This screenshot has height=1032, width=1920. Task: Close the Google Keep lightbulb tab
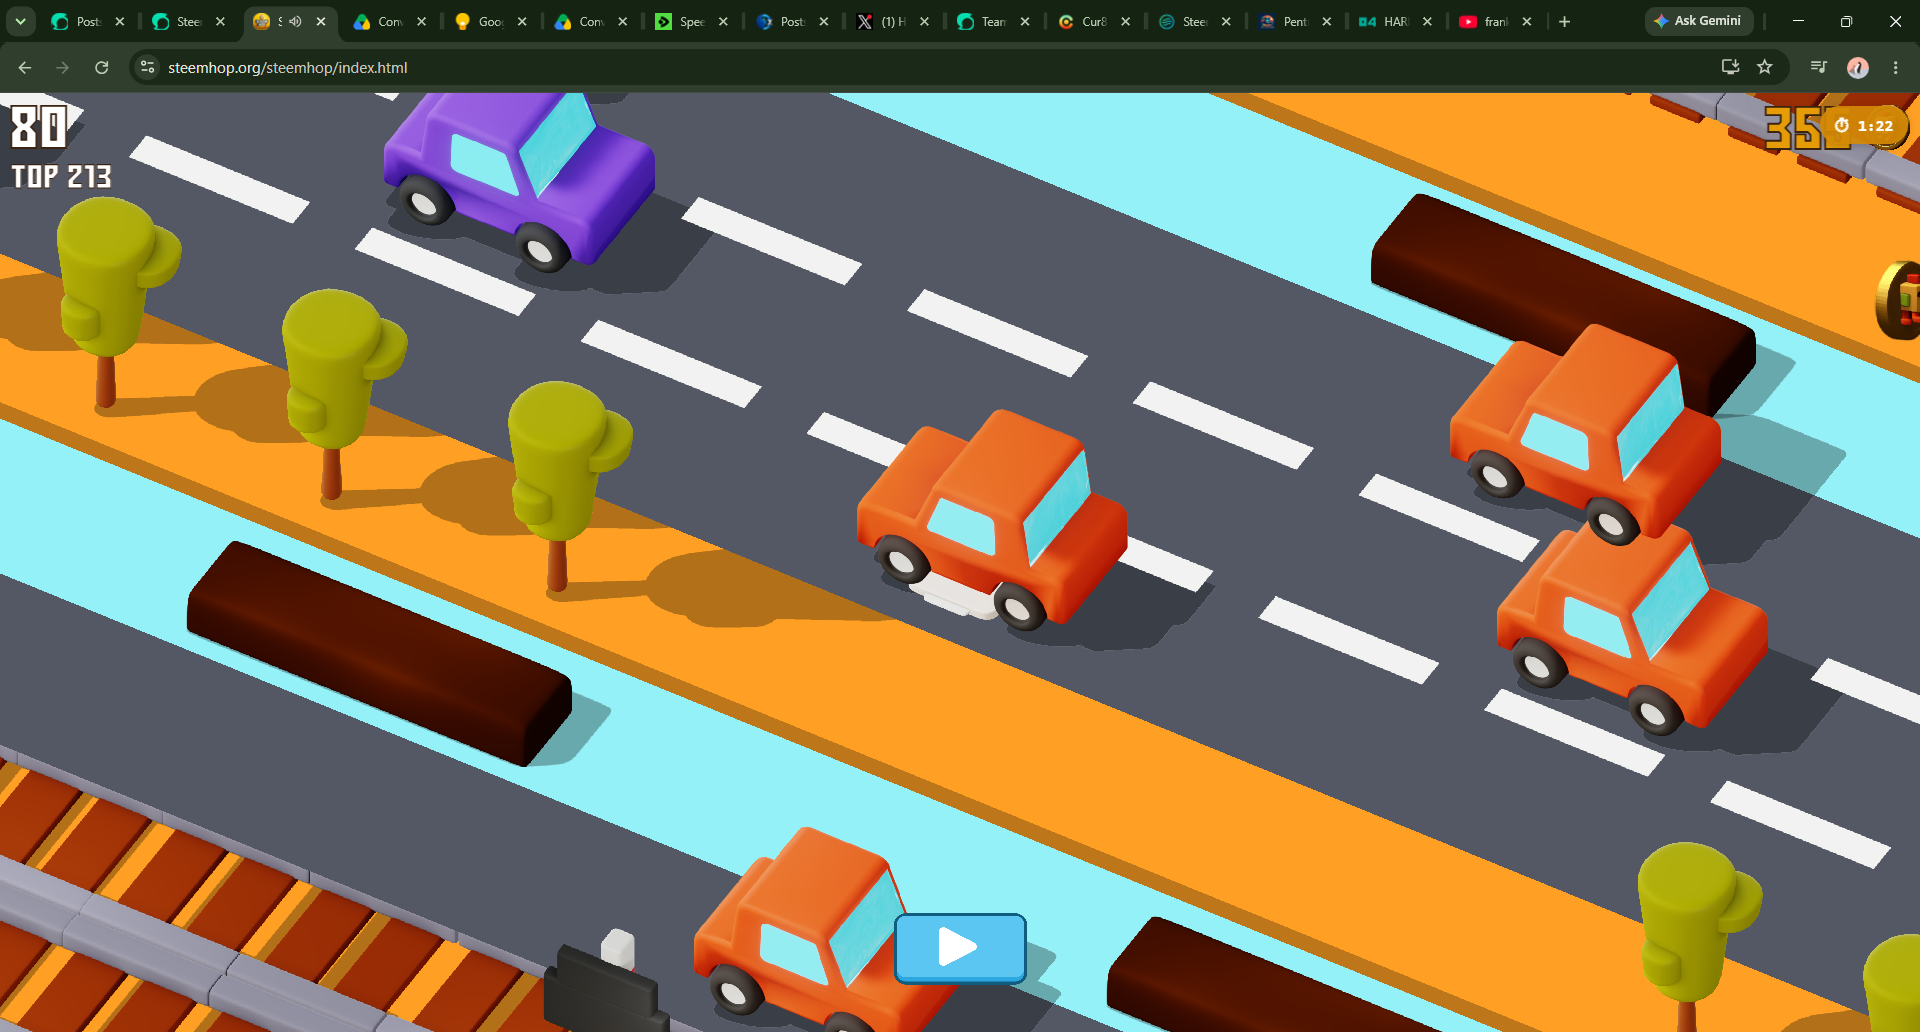(x=522, y=21)
